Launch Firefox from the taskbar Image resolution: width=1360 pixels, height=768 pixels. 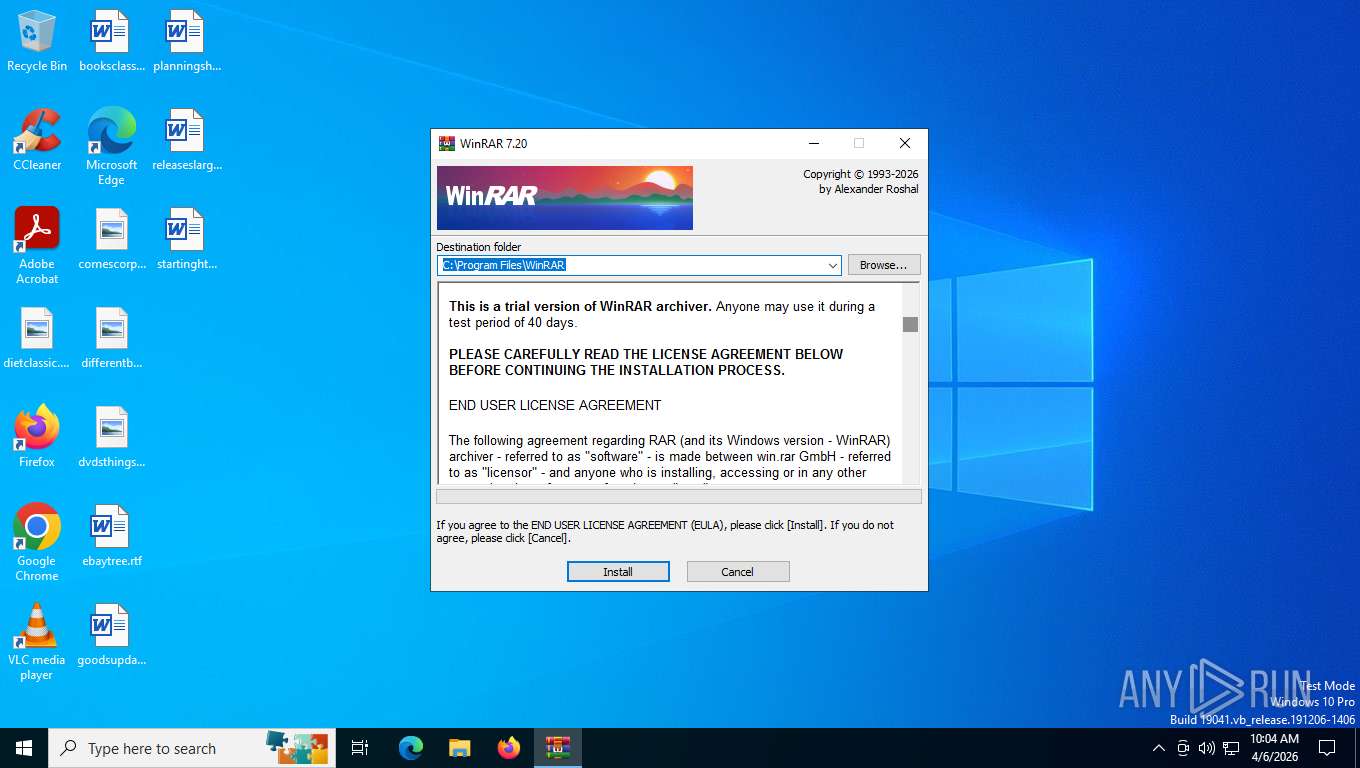[509, 748]
